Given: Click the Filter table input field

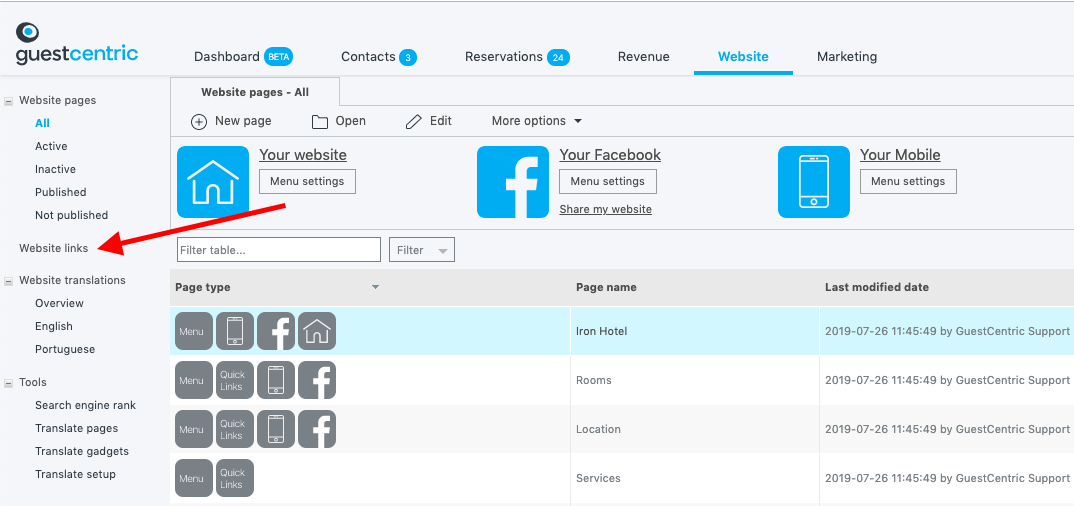Looking at the screenshot, I should 279,250.
